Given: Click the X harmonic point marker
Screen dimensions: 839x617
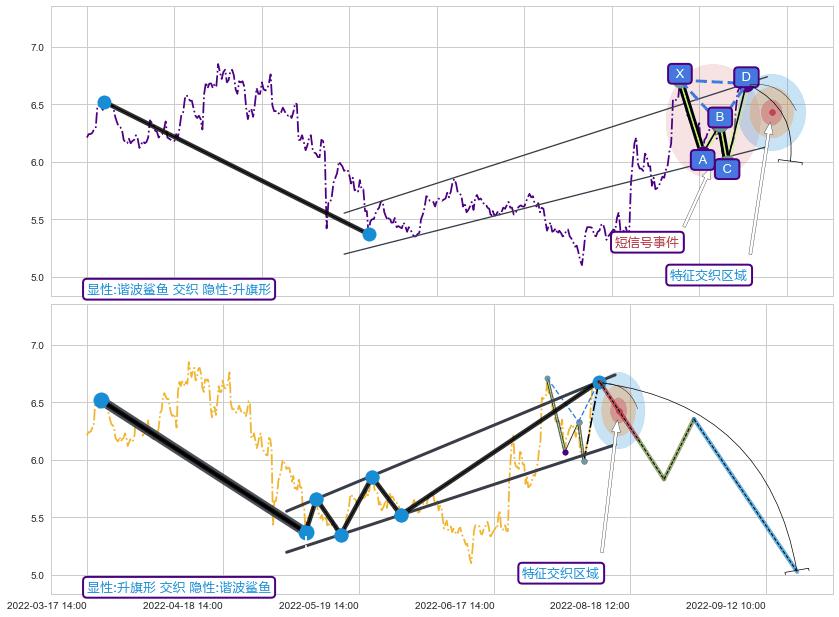Looking at the screenshot, I should [x=679, y=74].
